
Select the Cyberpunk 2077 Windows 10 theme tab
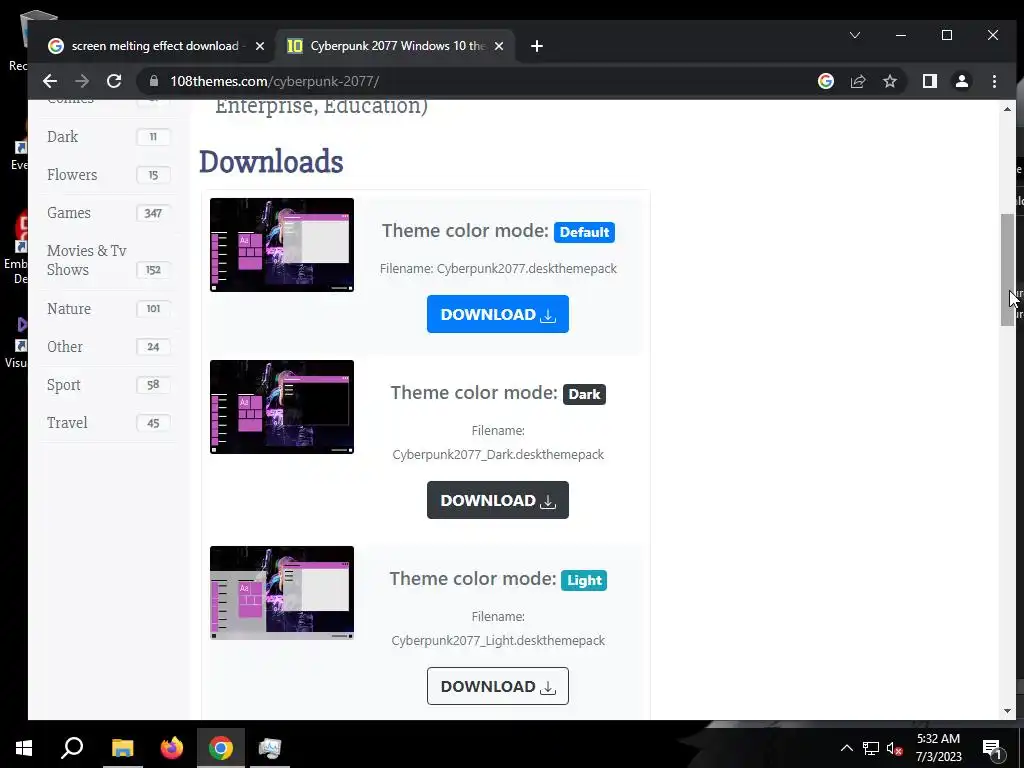[x=396, y=46]
